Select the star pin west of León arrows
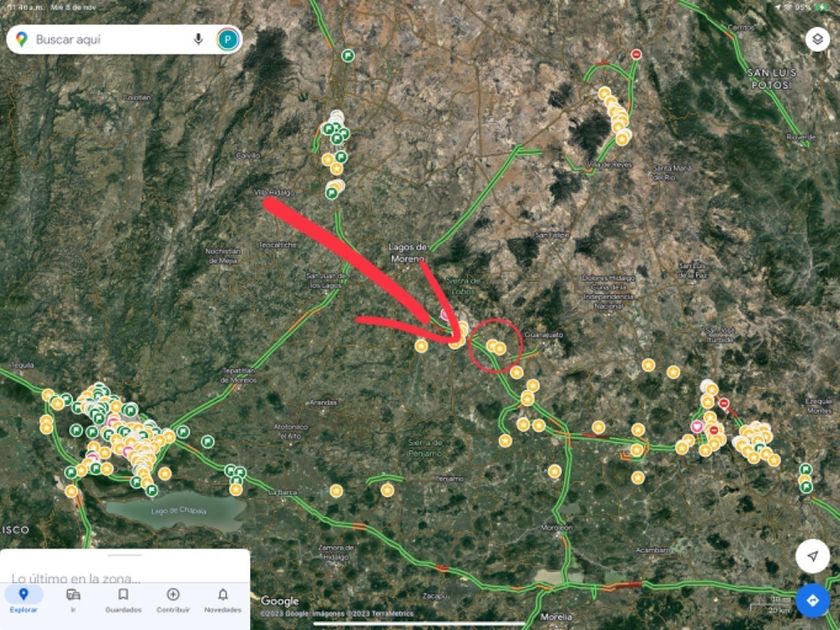Viewport: 840px width, 630px height. click(x=421, y=346)
